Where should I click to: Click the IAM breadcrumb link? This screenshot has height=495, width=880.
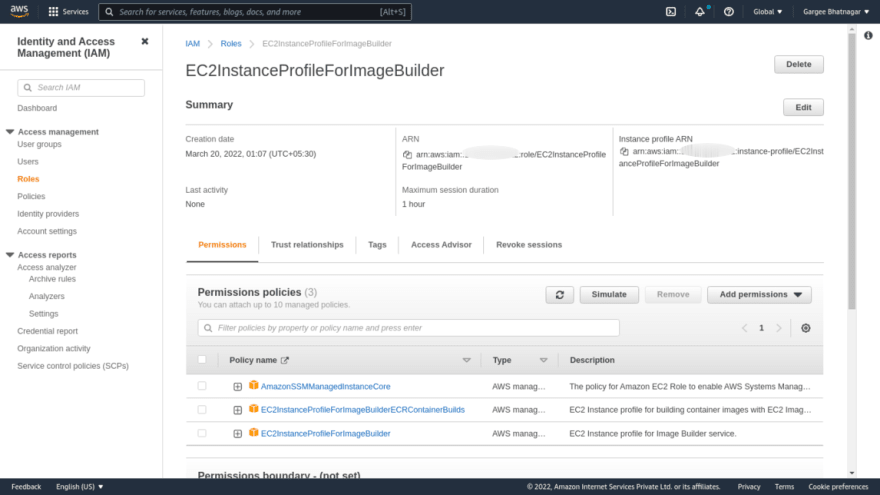point(192,43)
